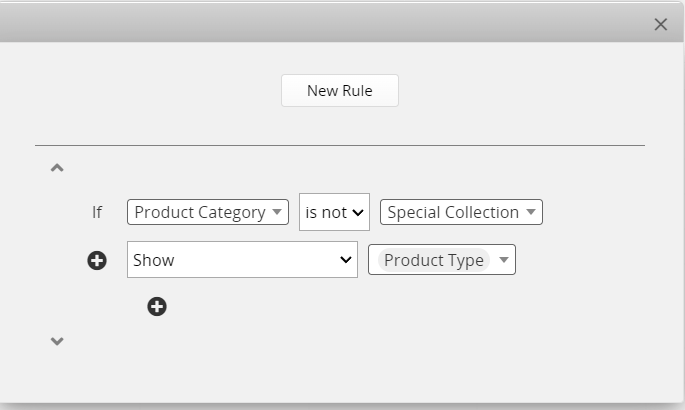This screenshot has height=410, width=685.
Task: Click the chevron of the Show selector
Action: [x=346, y=260]
